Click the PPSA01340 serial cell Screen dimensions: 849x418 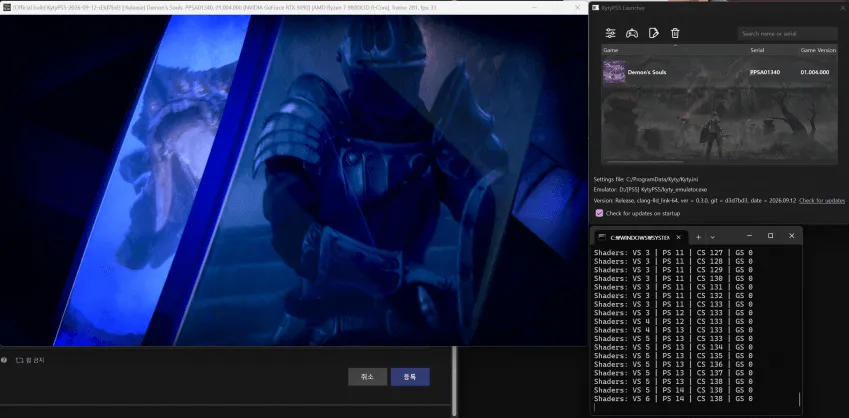coord(765,72)
